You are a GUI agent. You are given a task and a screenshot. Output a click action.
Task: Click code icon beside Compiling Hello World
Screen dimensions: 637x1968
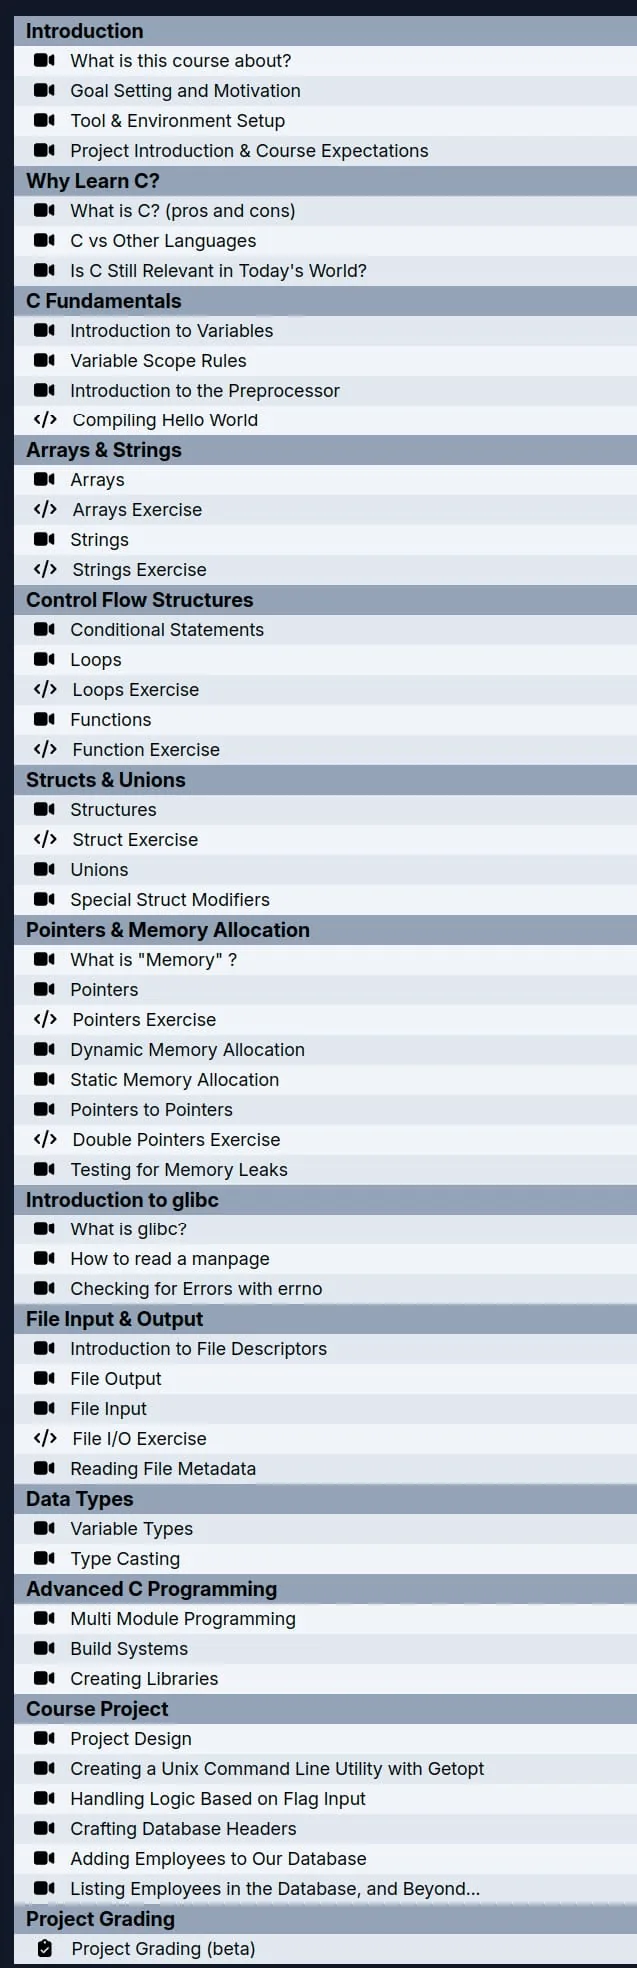point(45,420)
